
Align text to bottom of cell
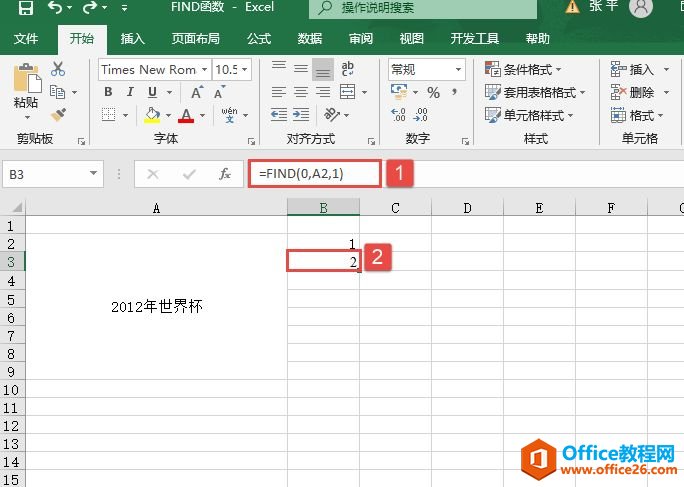click(x=323, y=70)
